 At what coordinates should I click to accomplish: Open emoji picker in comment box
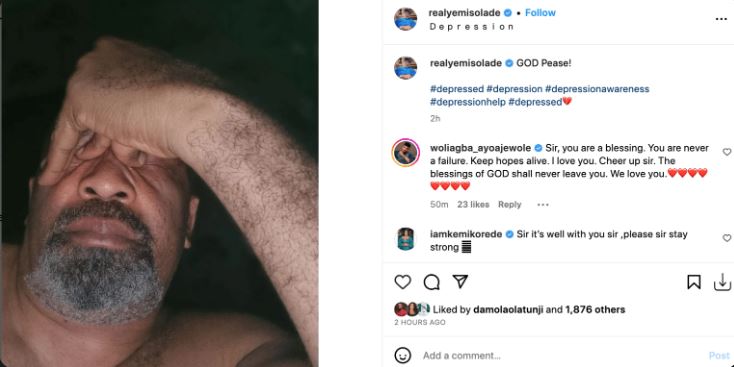coord(403,355)
